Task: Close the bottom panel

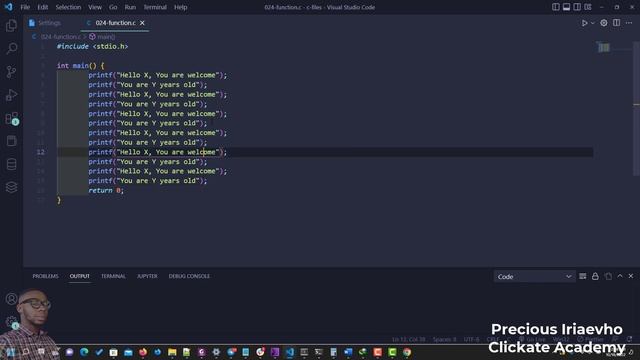Action: (631, 276)
